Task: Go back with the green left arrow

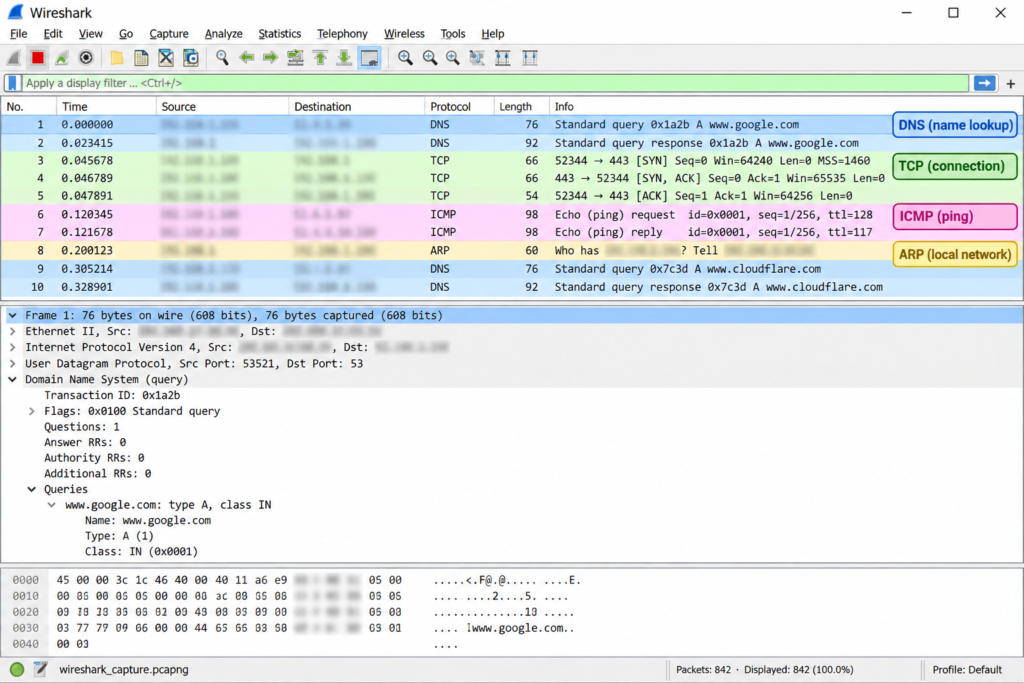Action: click(246, 58)
